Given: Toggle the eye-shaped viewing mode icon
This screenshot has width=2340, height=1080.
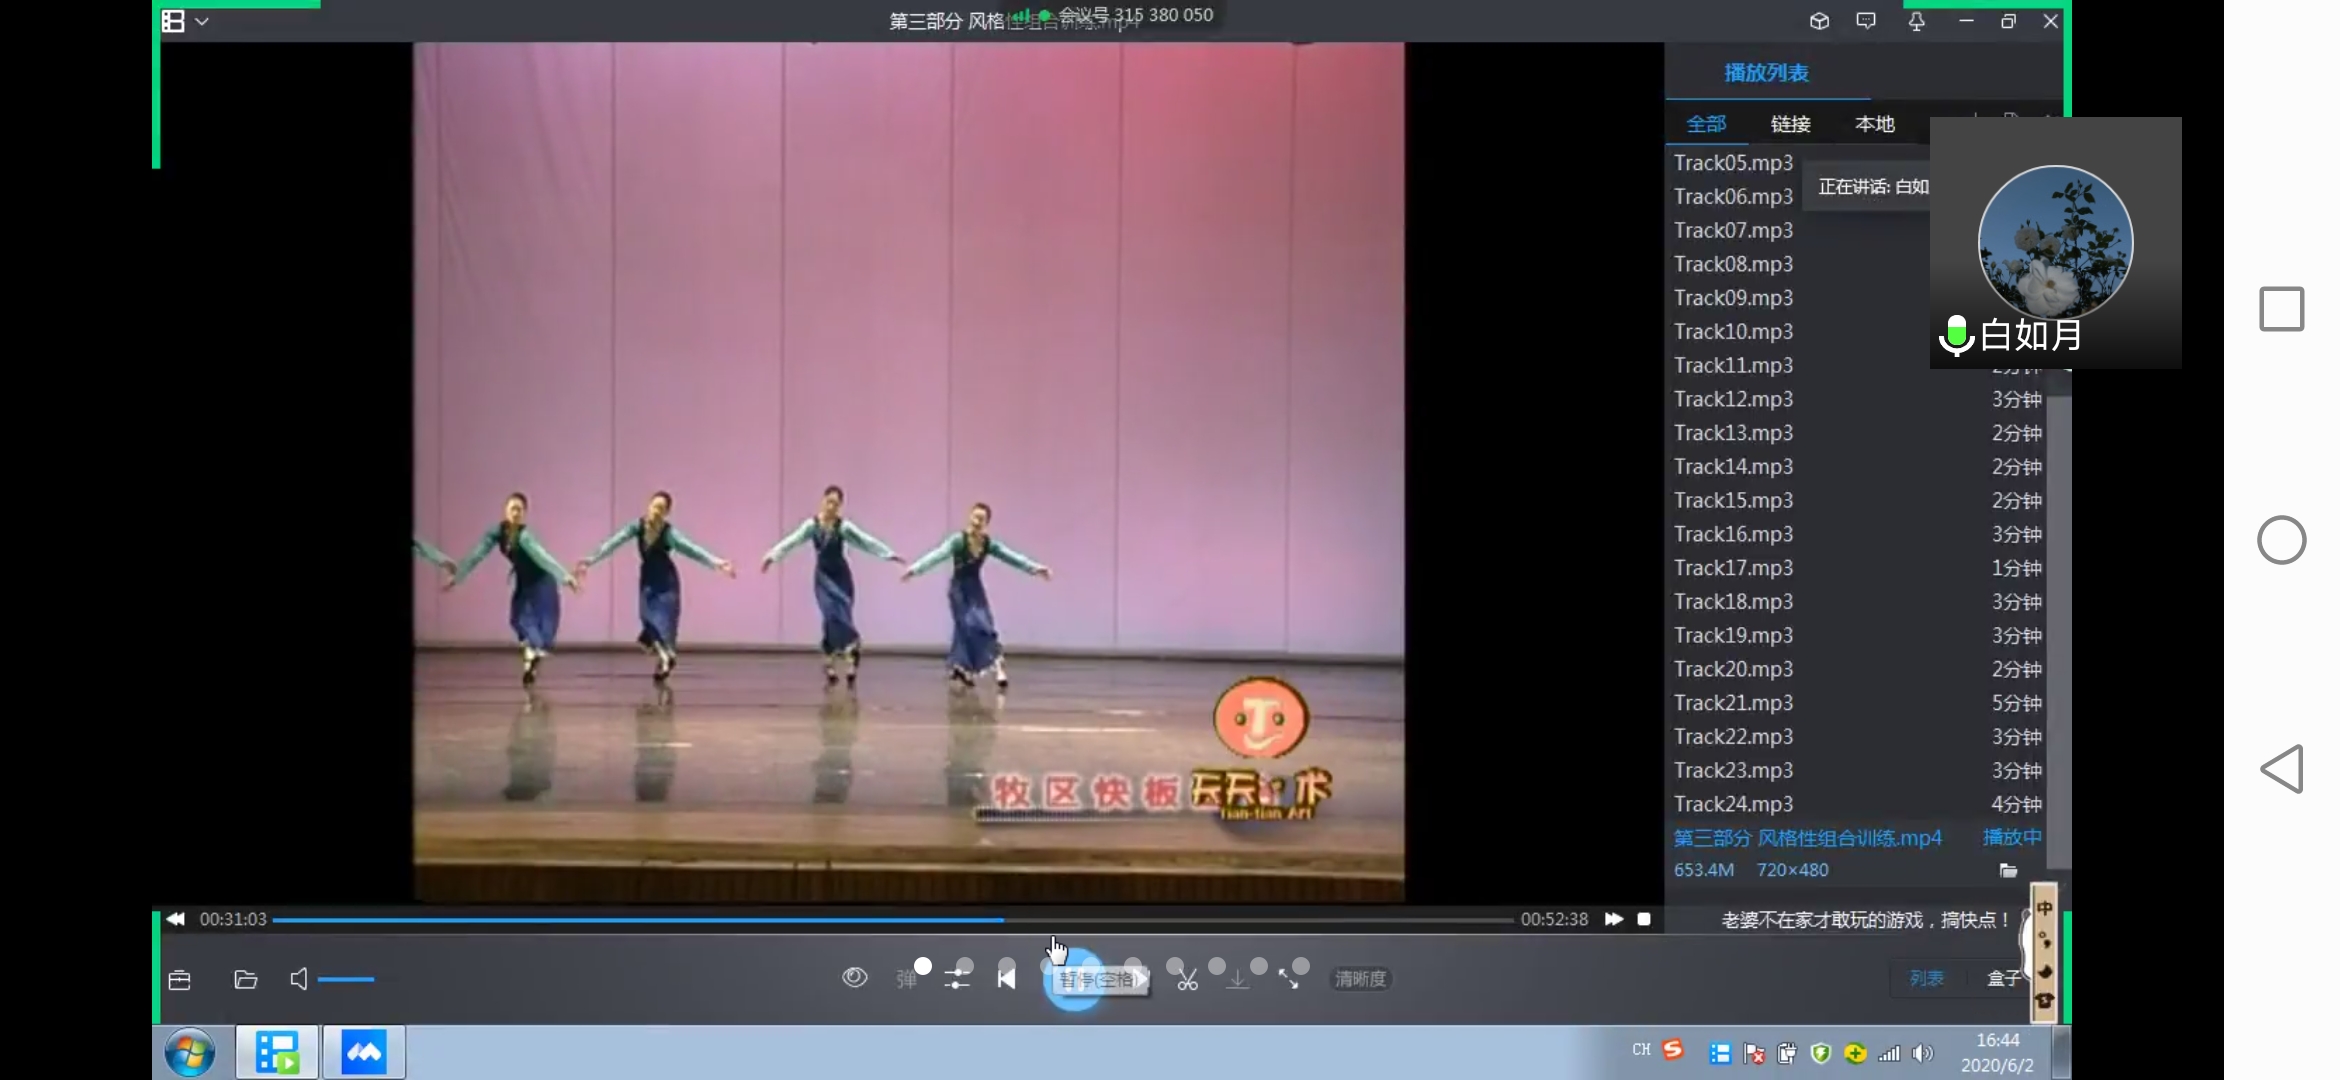Looking at the screenshot, I should [855, 977].
